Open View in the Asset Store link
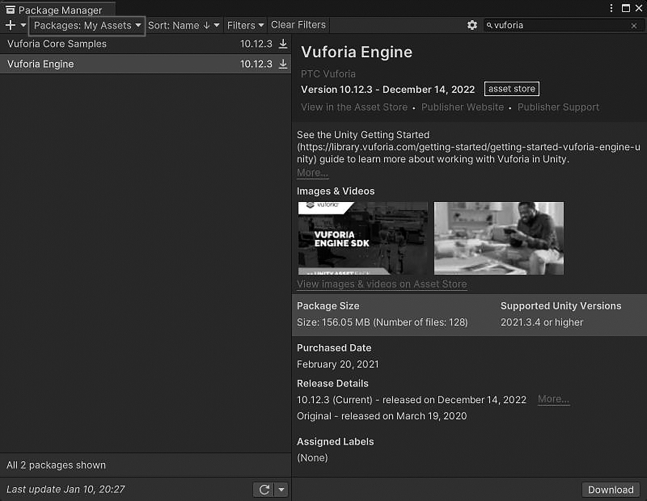 point(354,107)
